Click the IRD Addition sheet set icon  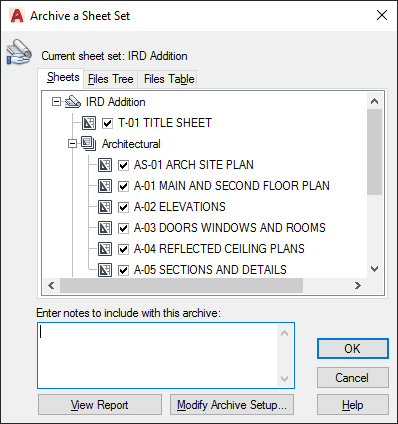[x=73, y=102]
